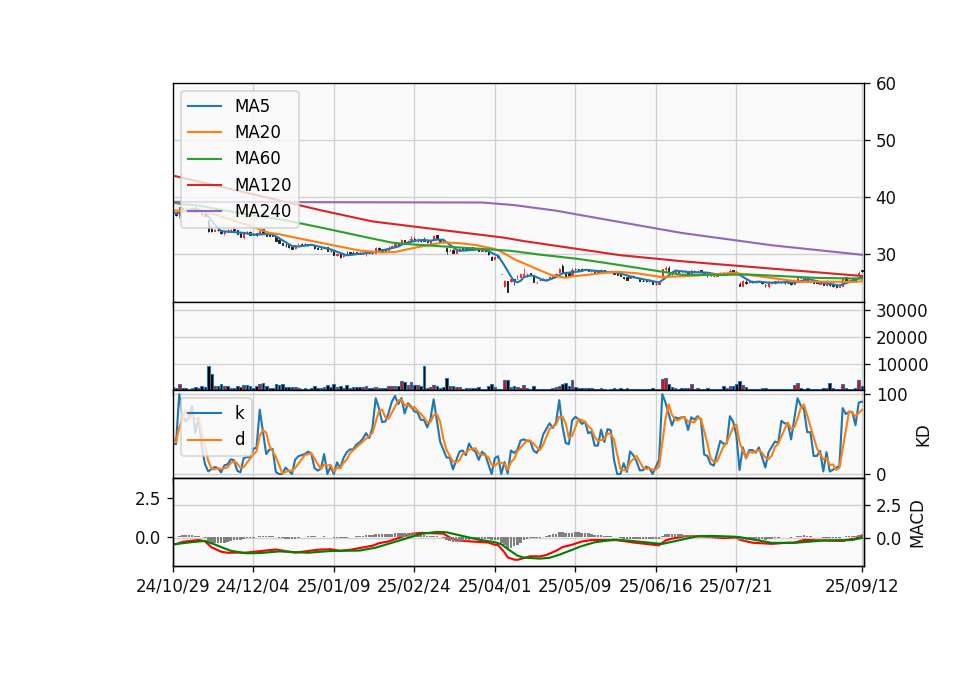
Task: Click the blue MA5 legend line sample
Action: 204,107
